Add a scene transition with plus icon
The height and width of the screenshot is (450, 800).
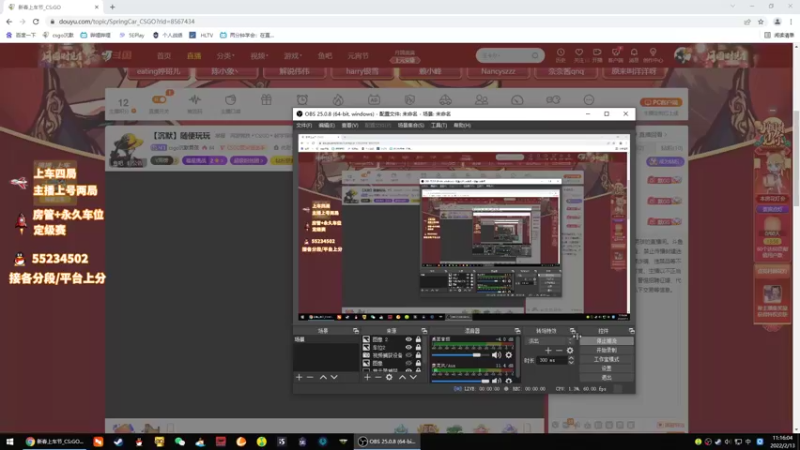pyautogui.click(x=548, y=351)
